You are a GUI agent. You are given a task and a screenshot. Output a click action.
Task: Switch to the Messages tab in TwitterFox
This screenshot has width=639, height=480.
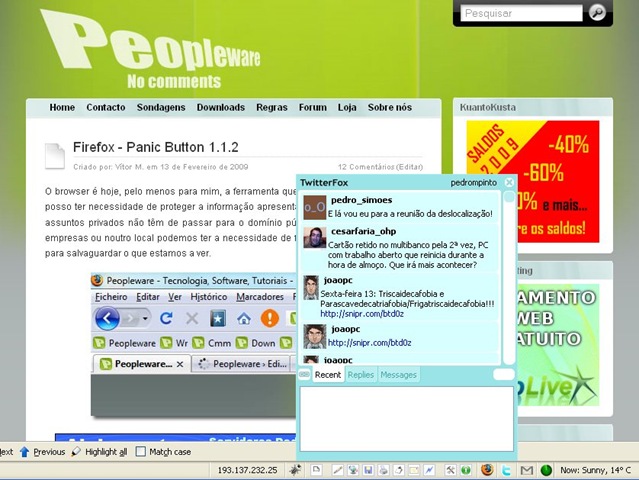pyautogui.click(x=399, y=374)
